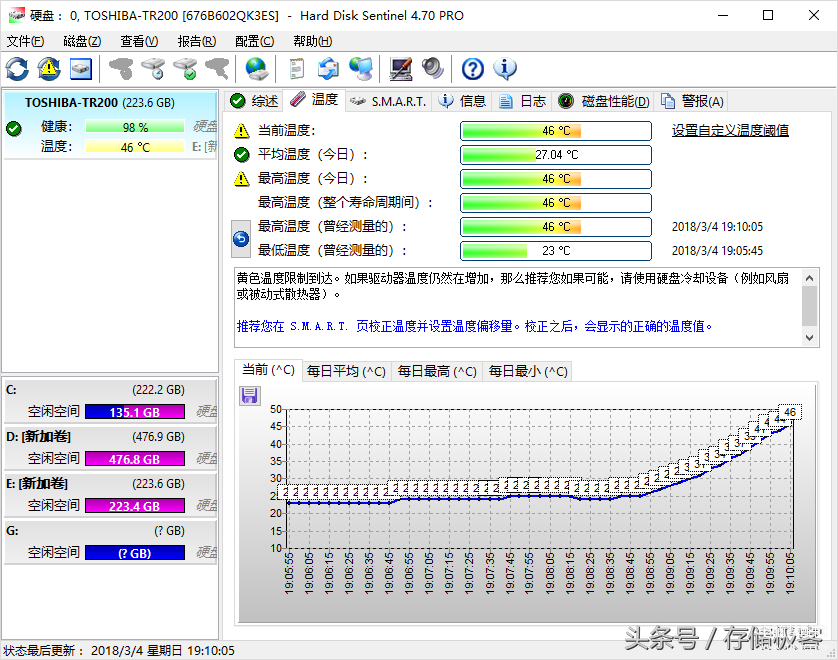Click the disk with clock toolbar icon
Viewport: 838px width, 660px height.
coord(153,69)
